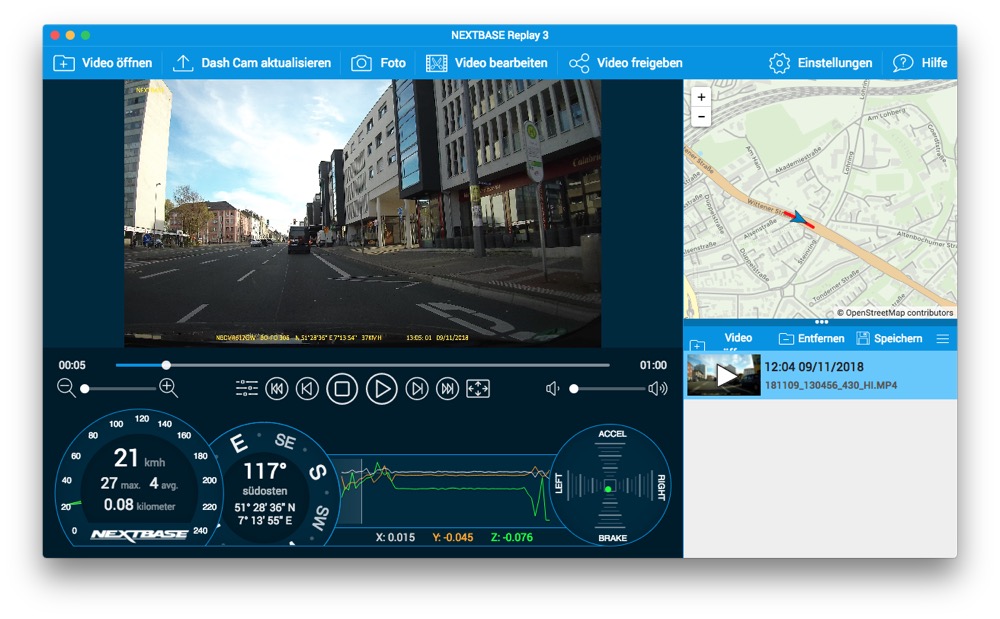This screenshot has height=619, width=1000.
Task: Open the playlist hamburger menu
Action: [943, 339]
